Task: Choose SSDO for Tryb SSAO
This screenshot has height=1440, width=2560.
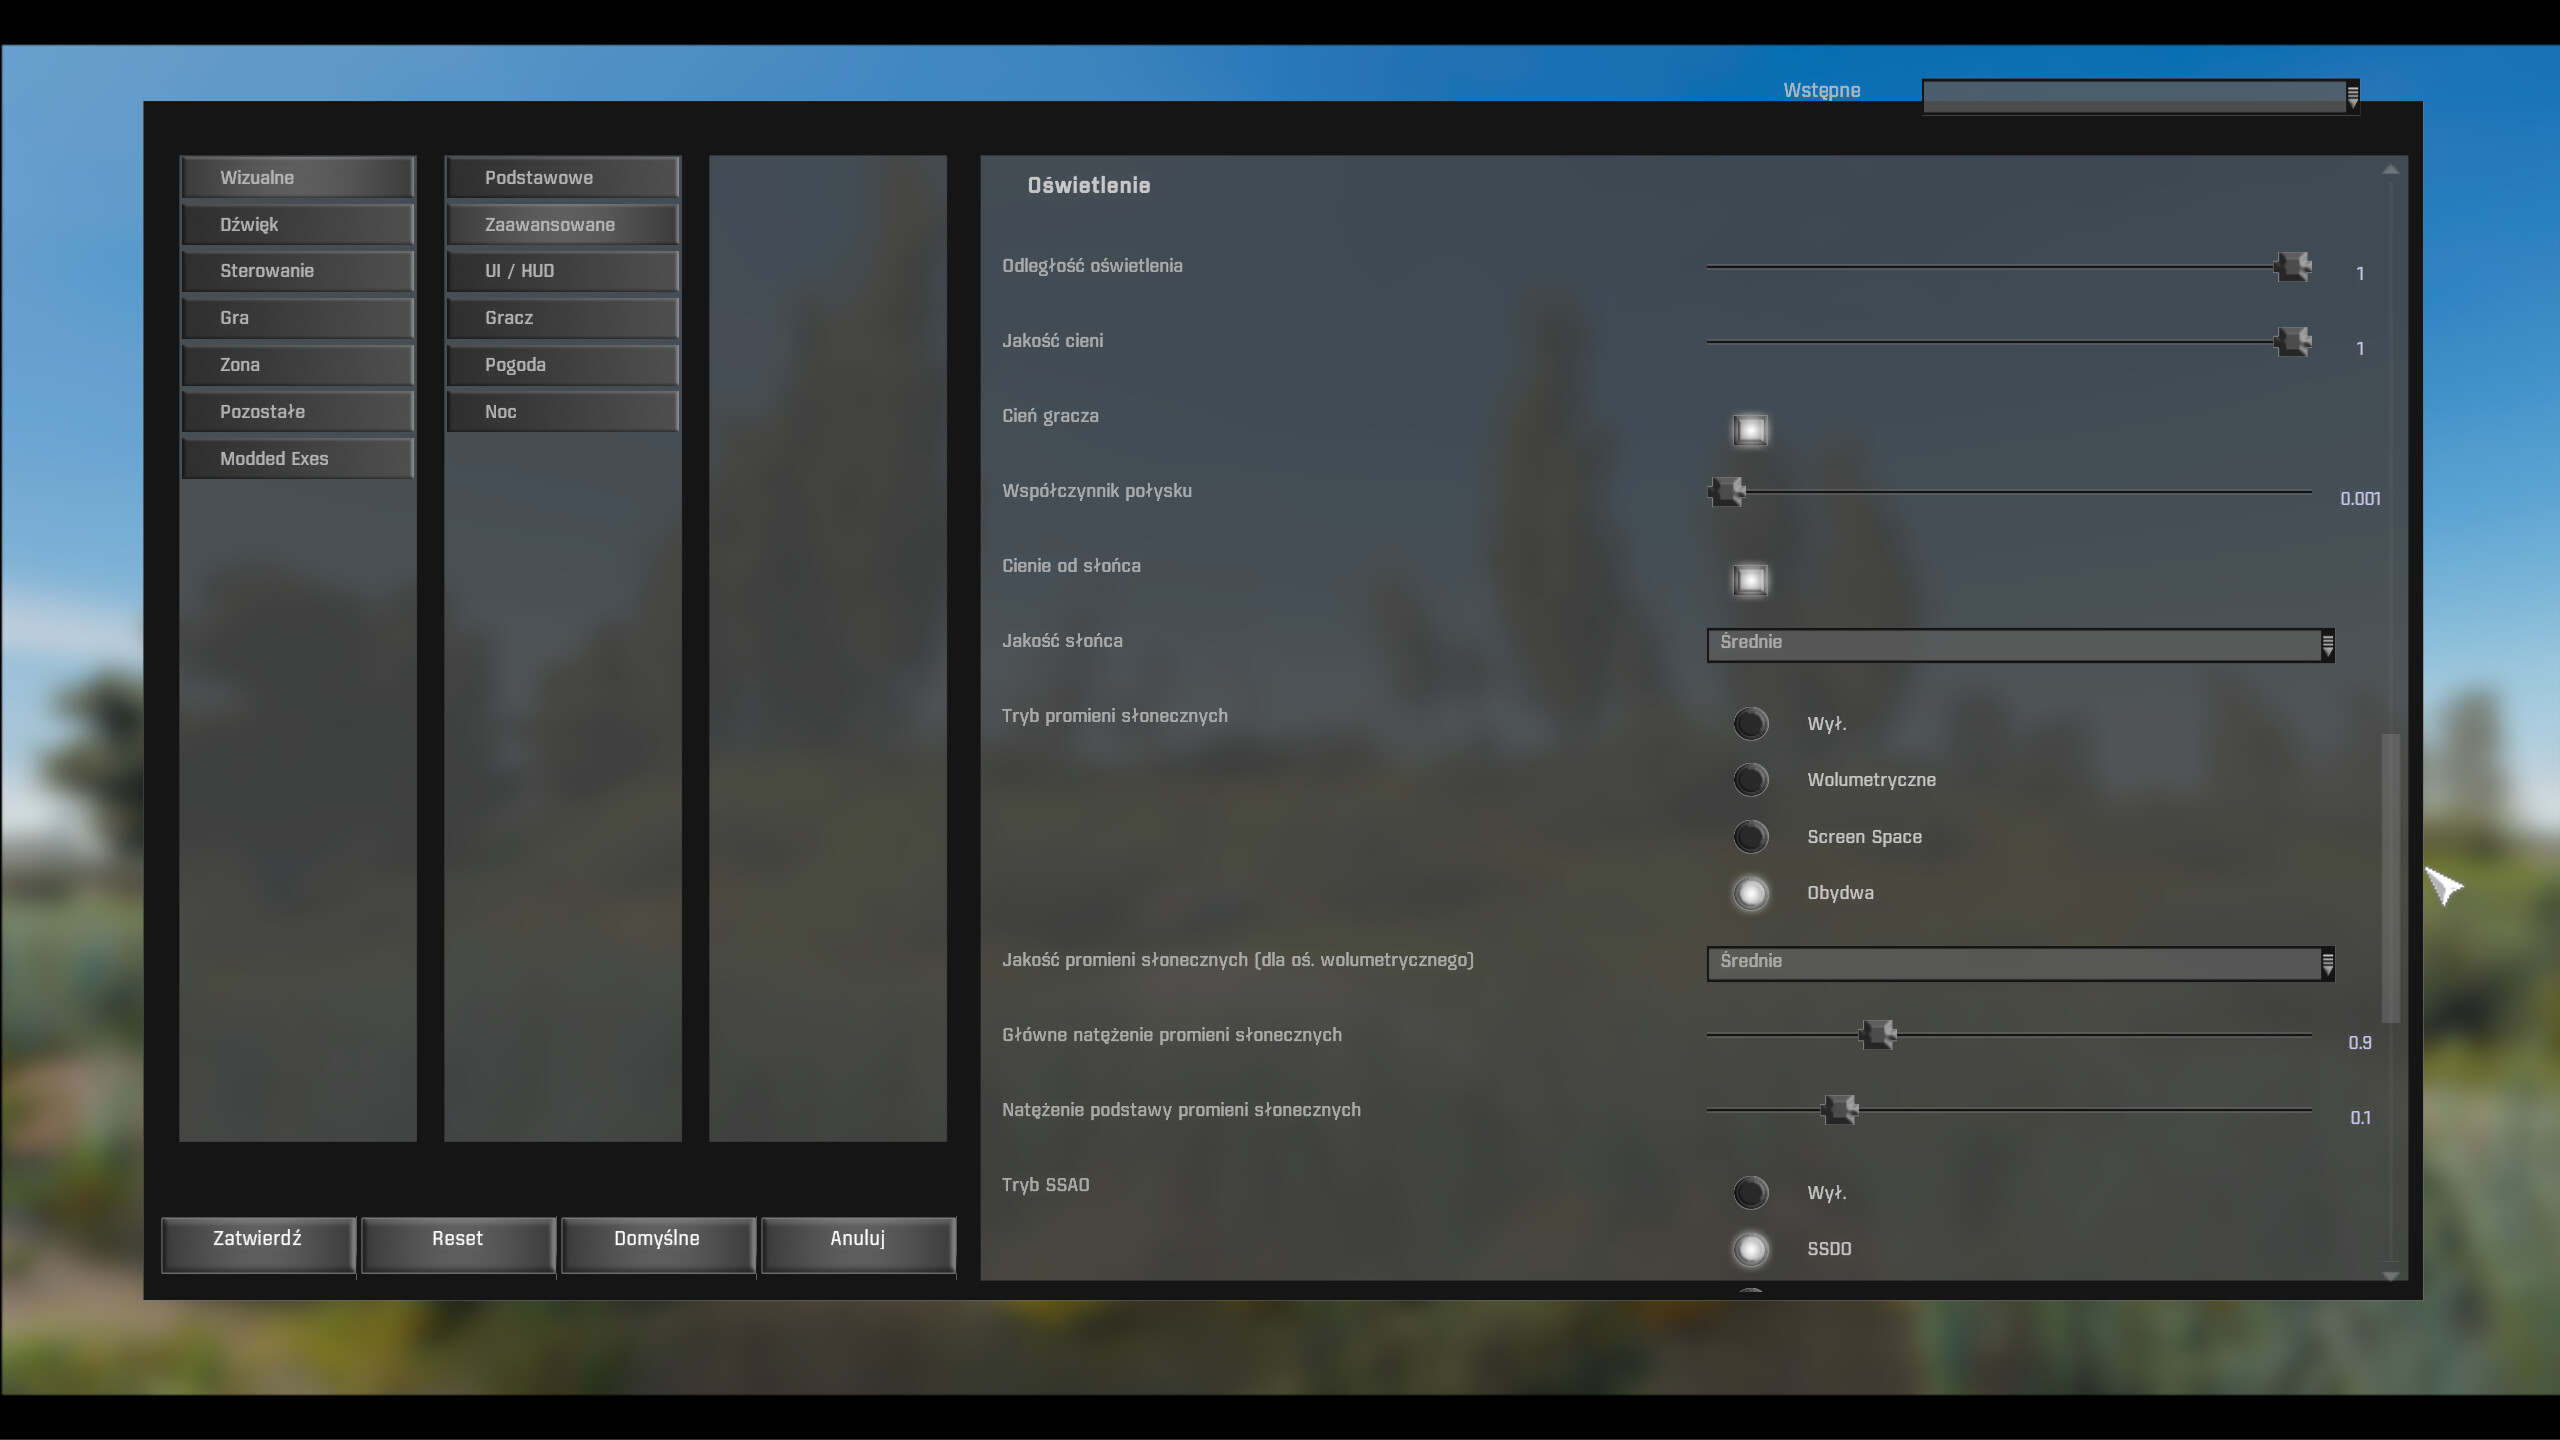Action: click(1750, 1249)
